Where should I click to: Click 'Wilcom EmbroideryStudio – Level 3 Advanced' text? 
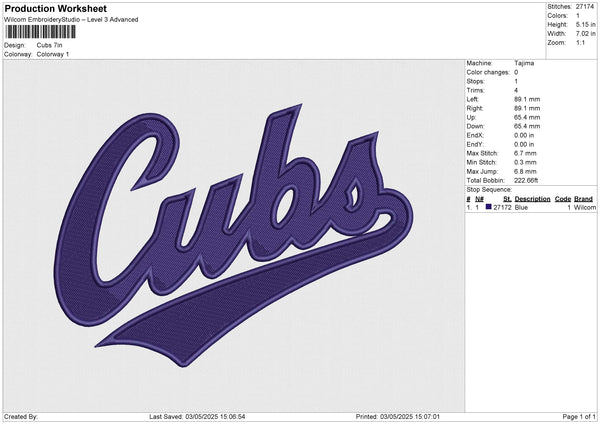(71, 20)
